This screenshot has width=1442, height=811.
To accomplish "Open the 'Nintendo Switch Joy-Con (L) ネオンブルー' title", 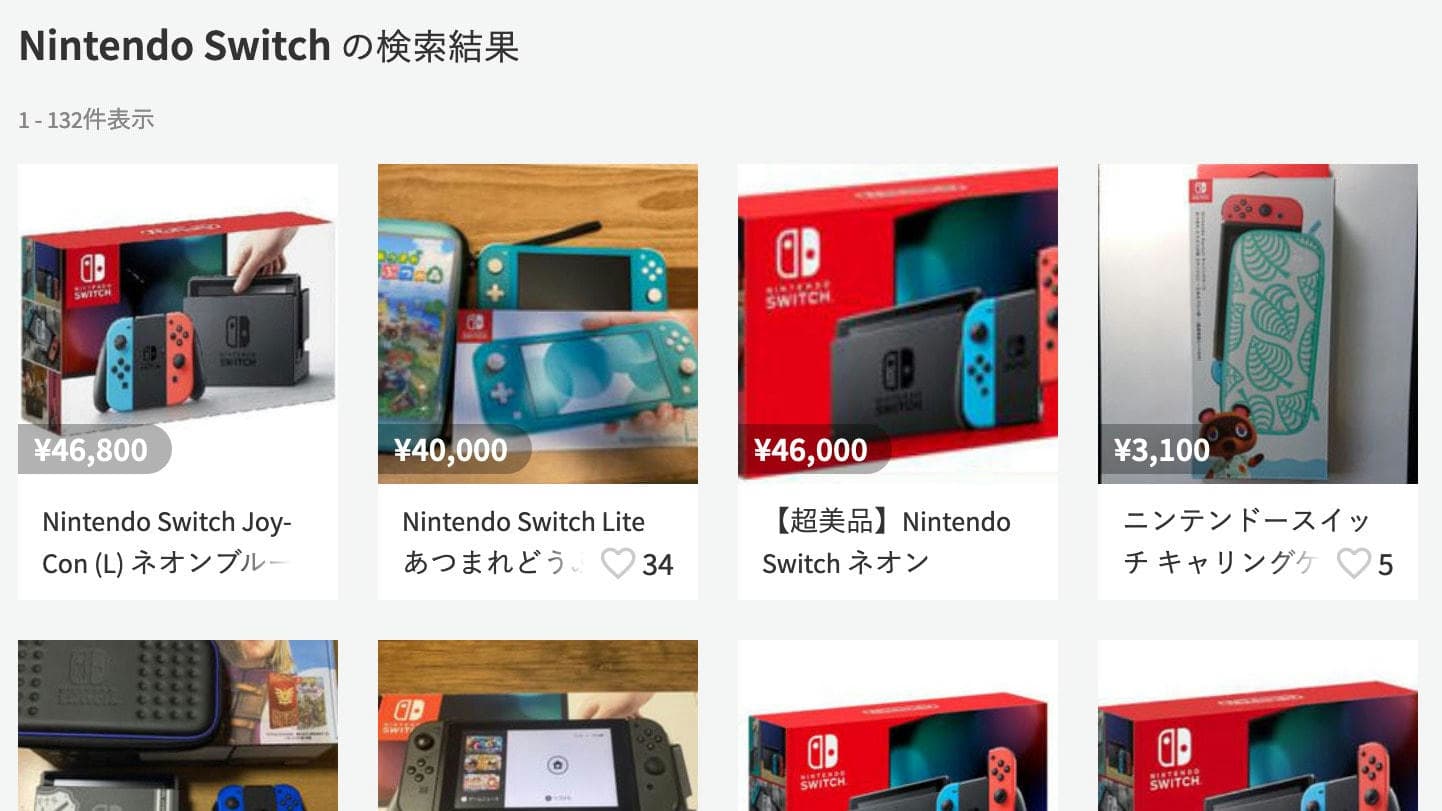I will (x=167, y=543).
